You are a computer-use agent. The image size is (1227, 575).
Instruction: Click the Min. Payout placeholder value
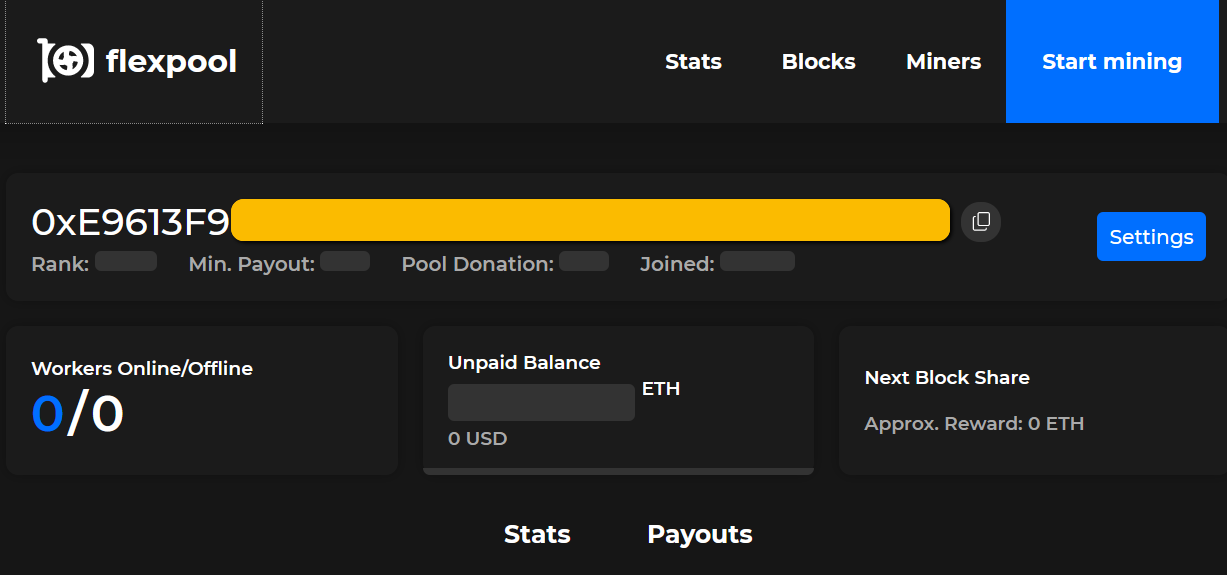[345, 262]
